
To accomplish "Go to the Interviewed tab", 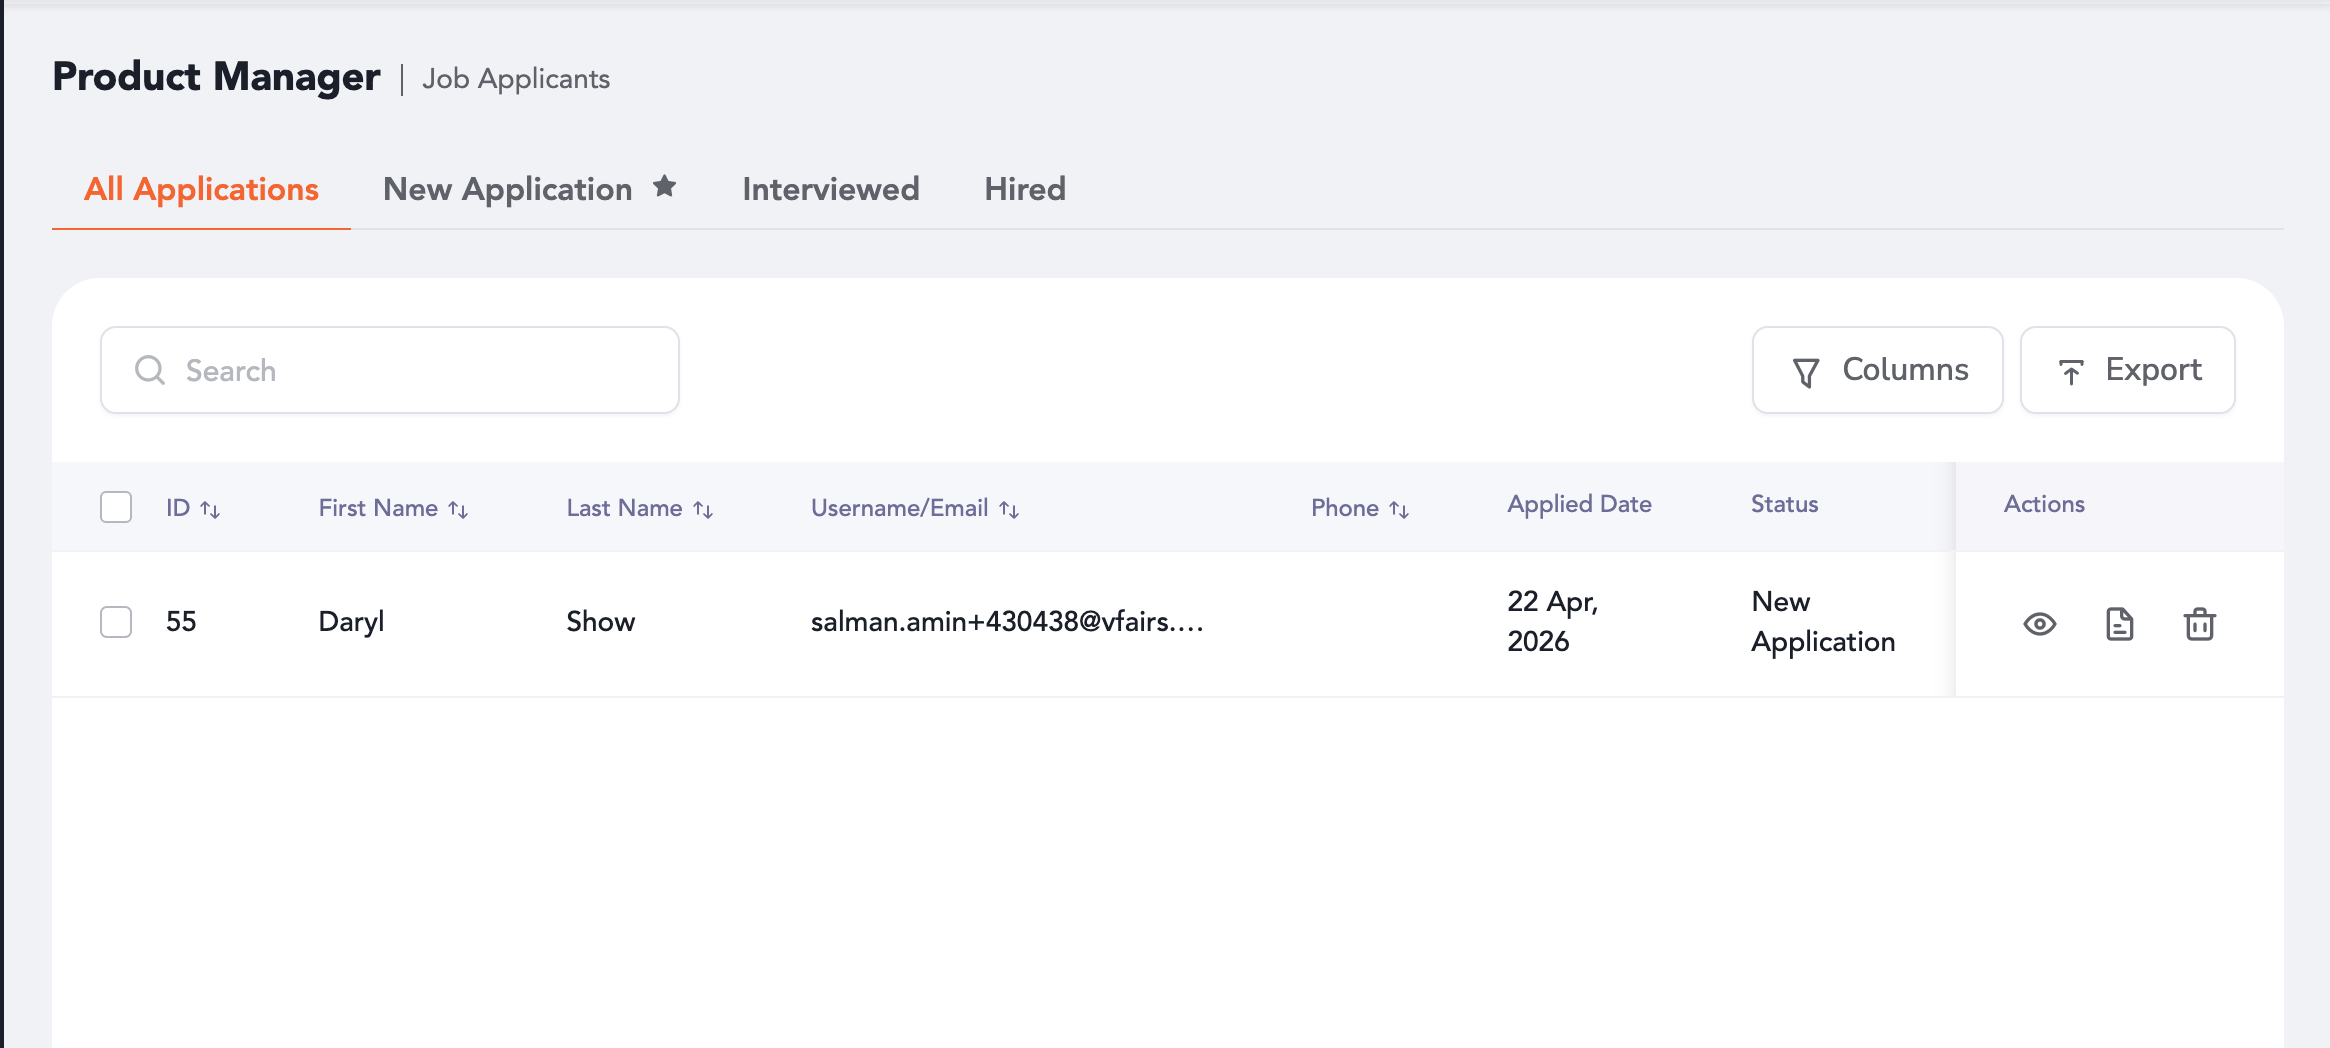I will 830,189.
